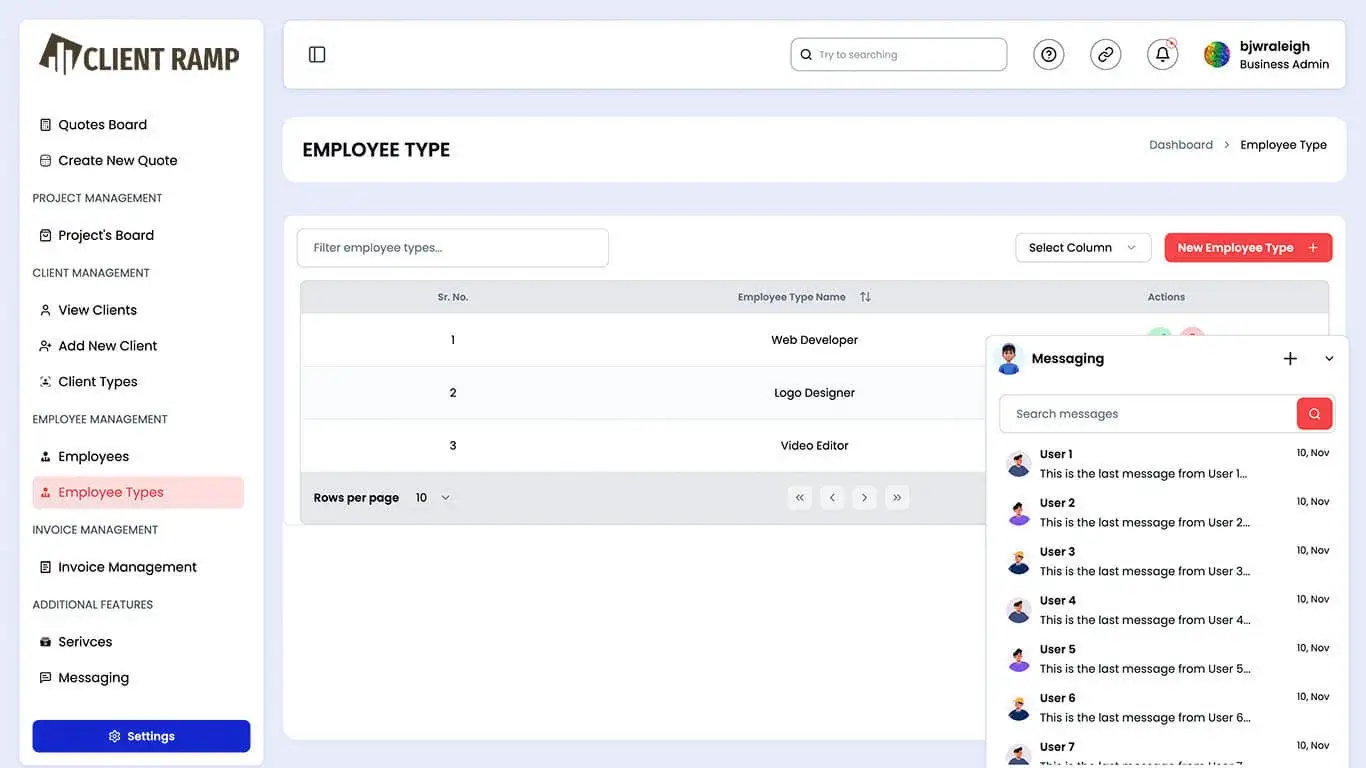The width and height of the screenshot is (1366, 768).
Task: Sort by Employee Type Name arrows
Action: click(865, 297)
